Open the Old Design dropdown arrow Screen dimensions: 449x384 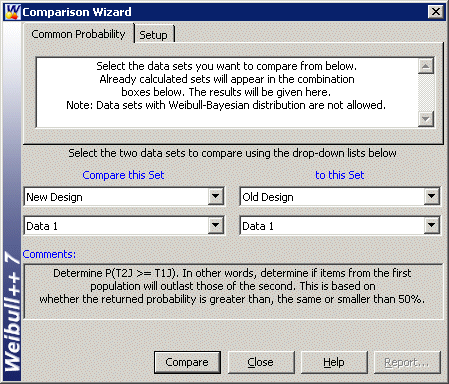(432, 197)
